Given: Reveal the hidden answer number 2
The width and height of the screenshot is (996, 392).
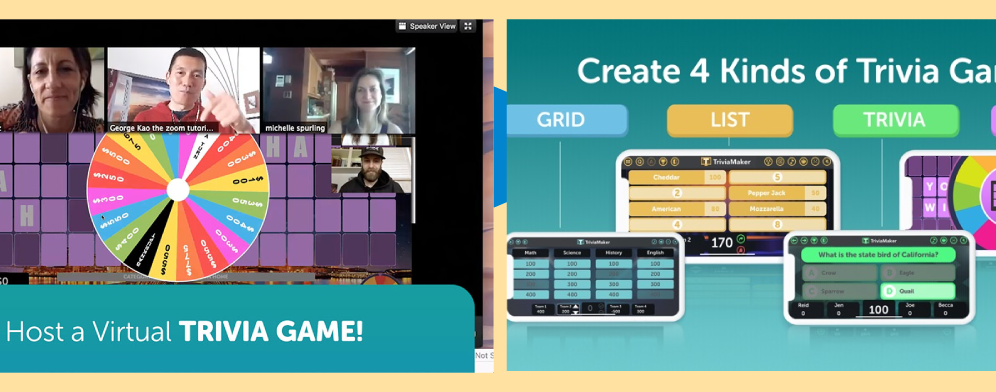Looking at the screenshot, I should click(x=677, y=193).
